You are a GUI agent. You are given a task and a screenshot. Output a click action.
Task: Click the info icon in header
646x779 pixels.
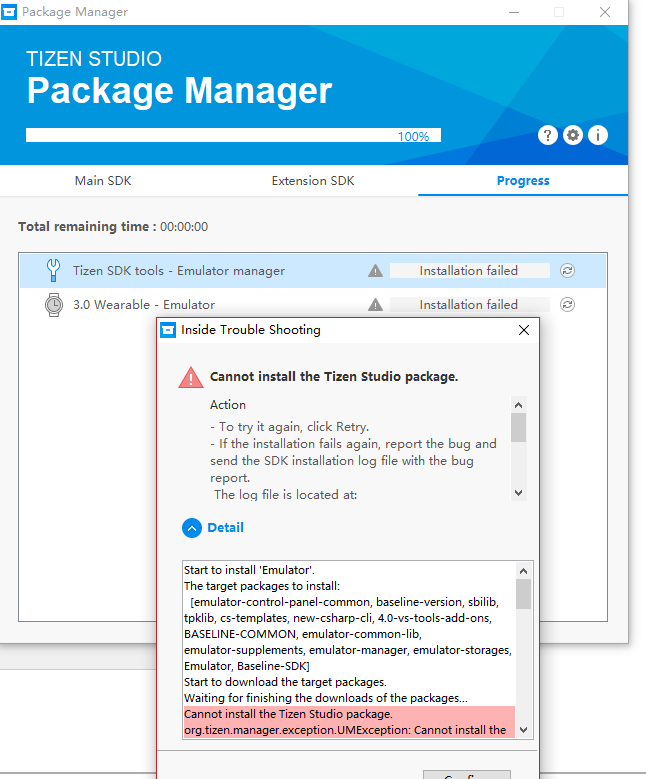(598, 135)
